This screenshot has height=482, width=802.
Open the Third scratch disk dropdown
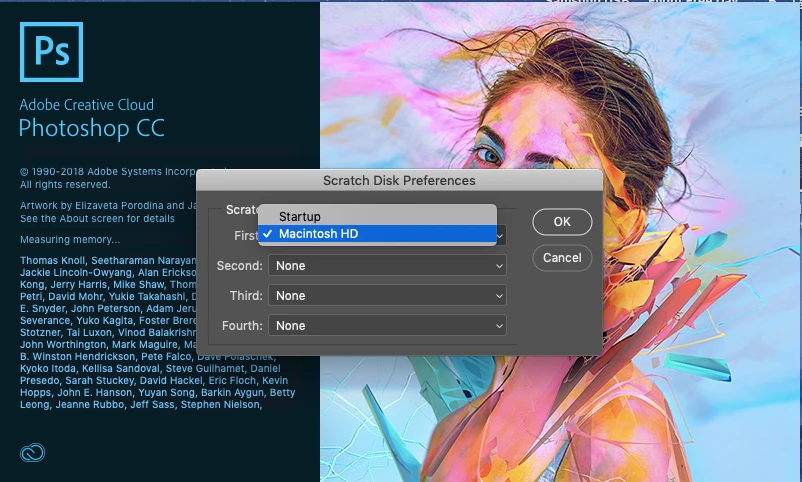click(x=387, y=295)
